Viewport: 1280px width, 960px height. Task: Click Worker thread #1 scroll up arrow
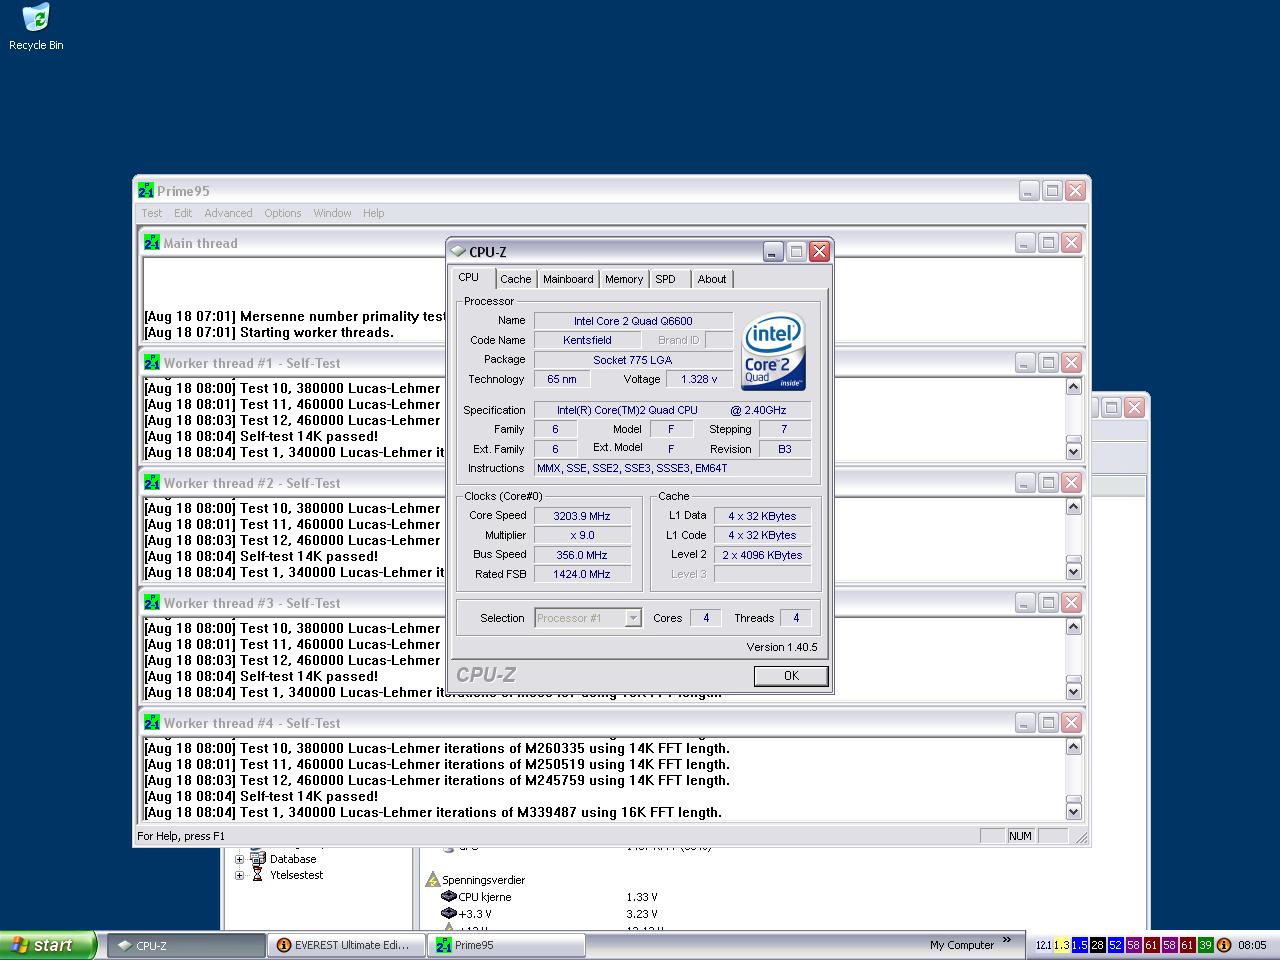1073,387
